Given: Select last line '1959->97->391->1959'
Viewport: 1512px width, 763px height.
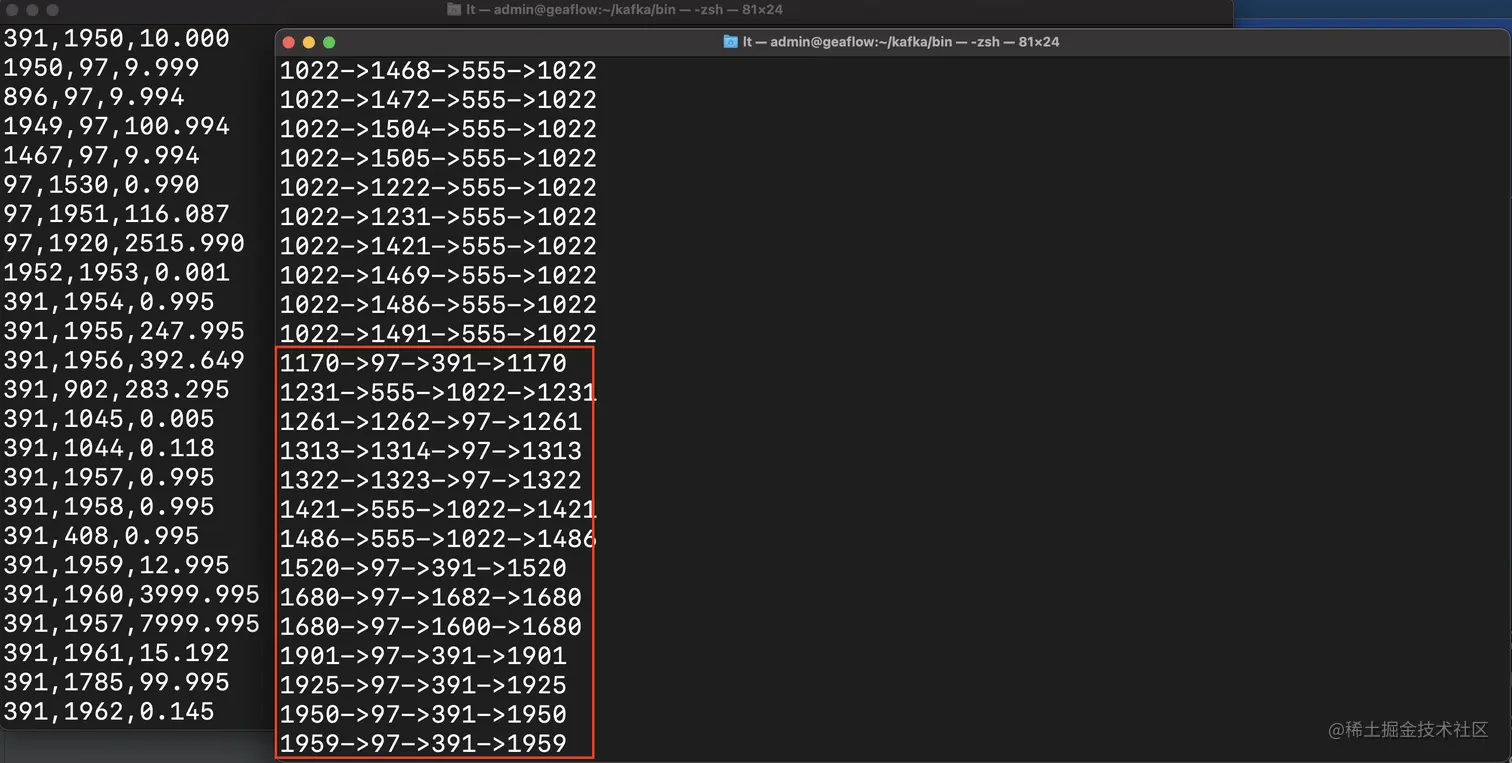Looking at the screenshot, I should click(x=423, y=743).
